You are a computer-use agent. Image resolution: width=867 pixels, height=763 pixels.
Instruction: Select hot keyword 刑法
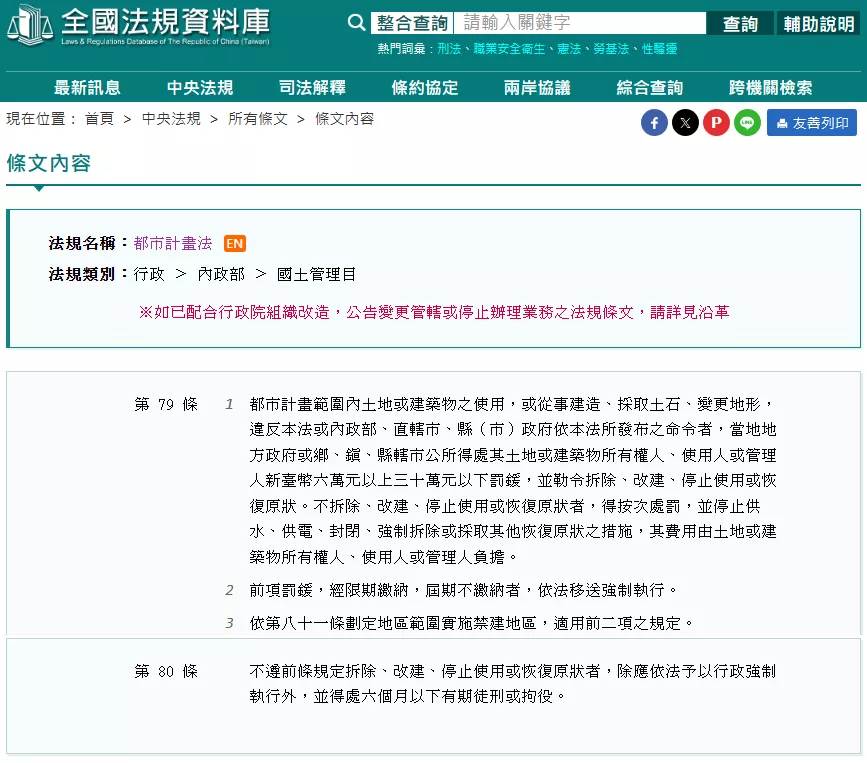(449, 49)
